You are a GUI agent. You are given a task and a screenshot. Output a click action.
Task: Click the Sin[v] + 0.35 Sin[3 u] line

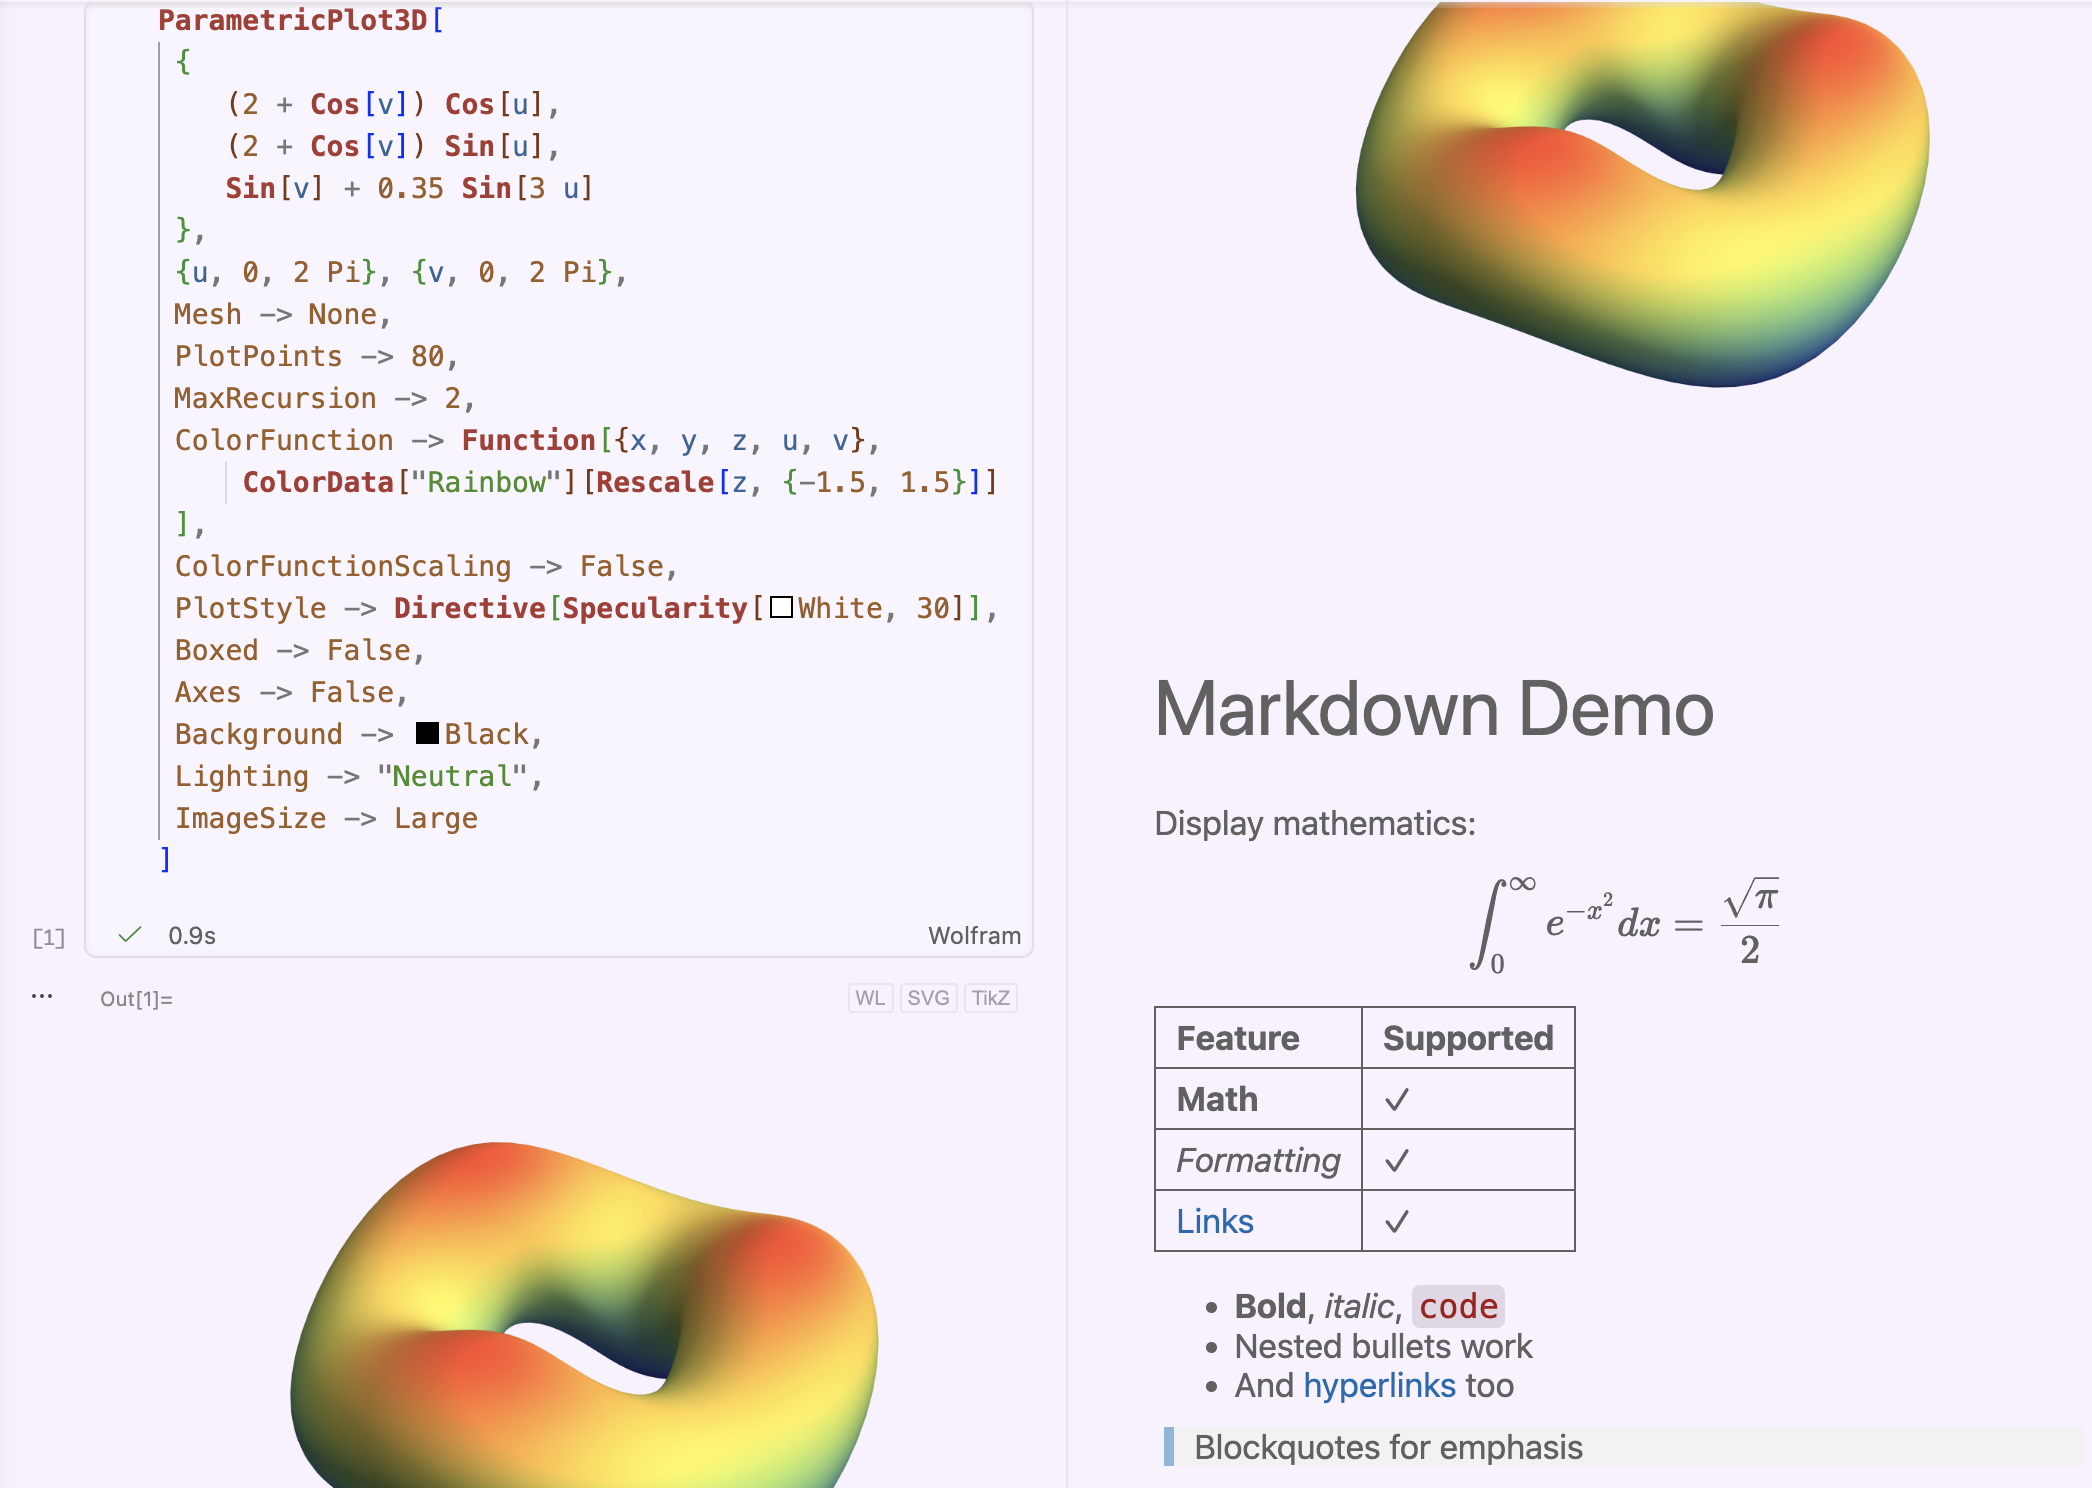coord(409,188)
